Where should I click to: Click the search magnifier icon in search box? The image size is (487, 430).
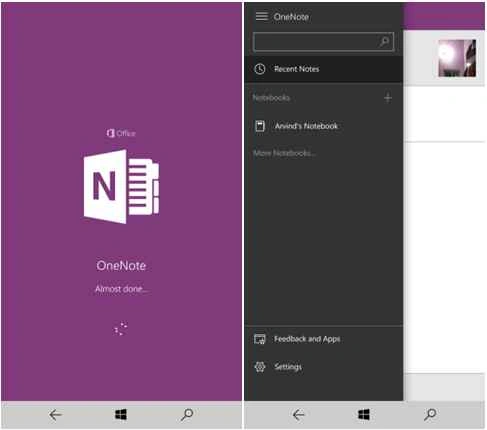coord(385,42)
